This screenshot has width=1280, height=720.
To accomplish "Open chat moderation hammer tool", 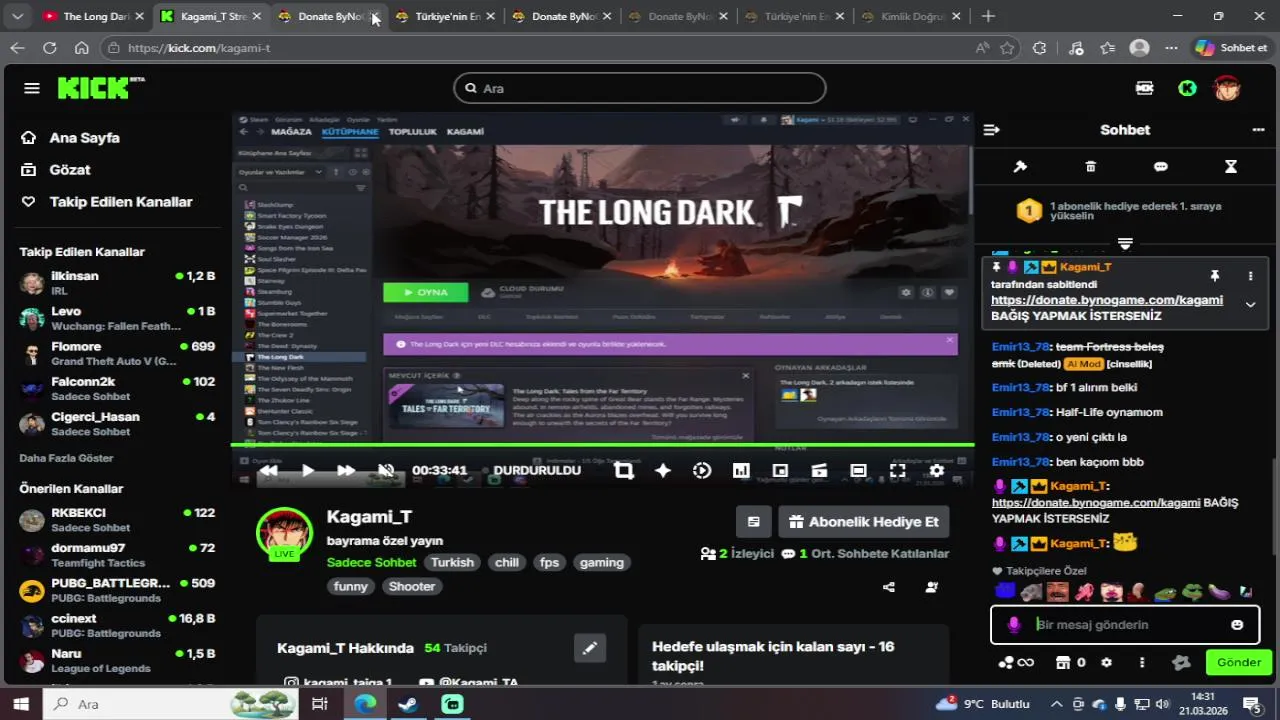I will (x=1020, y=166).
